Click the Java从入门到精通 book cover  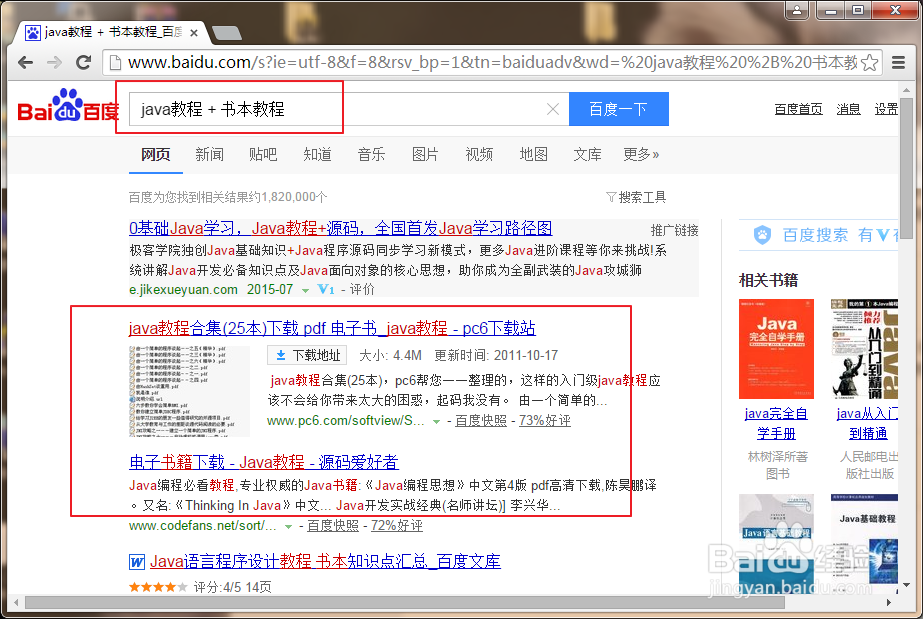[864, 348]
